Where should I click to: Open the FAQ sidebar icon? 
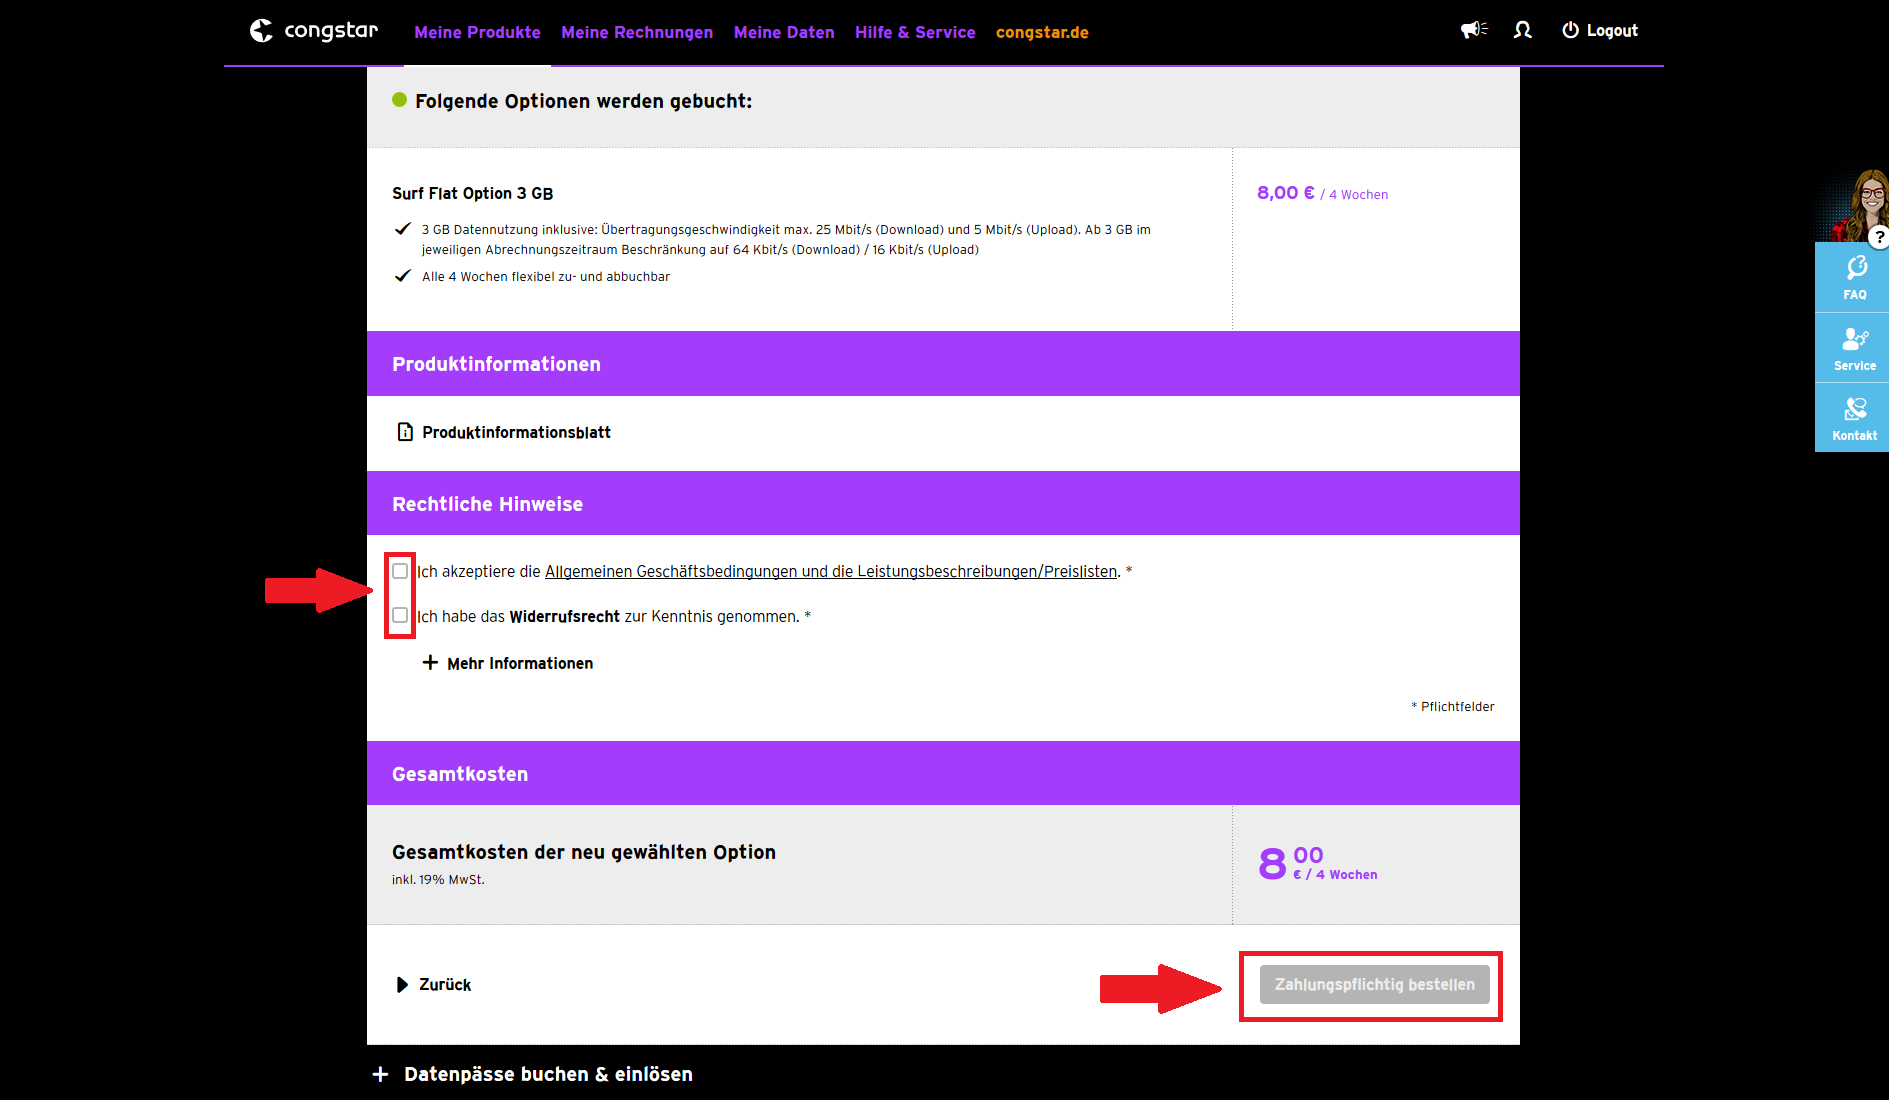point(1855,277)
